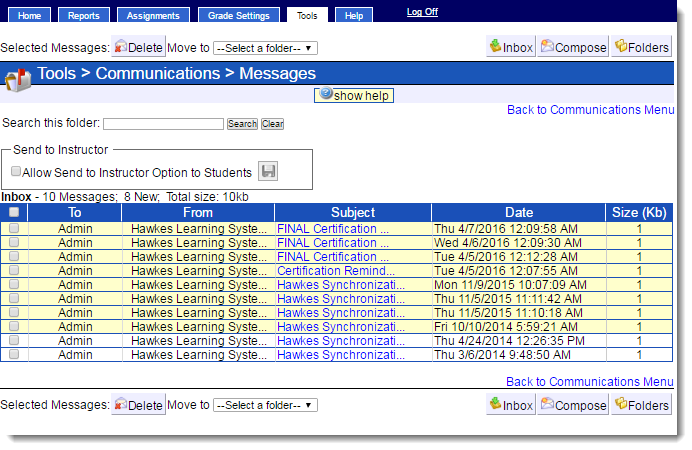Open Hawkes Synchronizati... message from 10/10/2014
The image size is (692, 450).
[x=341, y=326]
